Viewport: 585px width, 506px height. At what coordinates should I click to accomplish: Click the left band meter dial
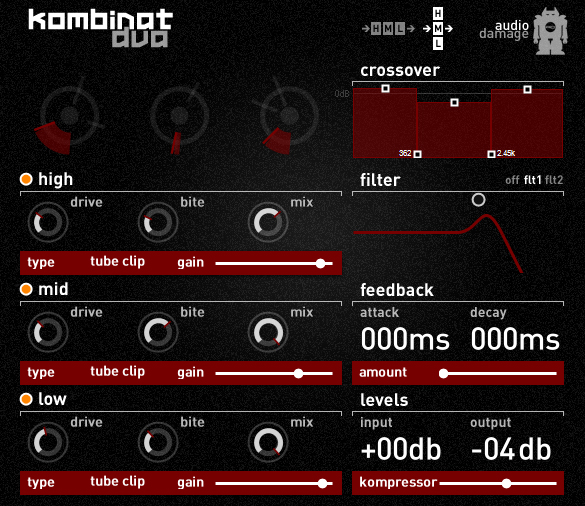tap(69, 116)
